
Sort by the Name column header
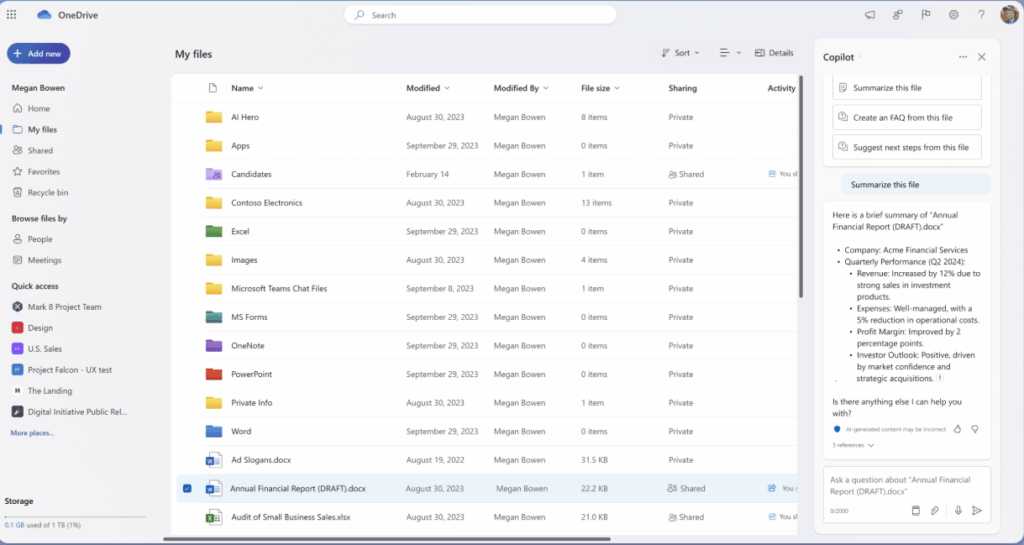coord(247,88)
